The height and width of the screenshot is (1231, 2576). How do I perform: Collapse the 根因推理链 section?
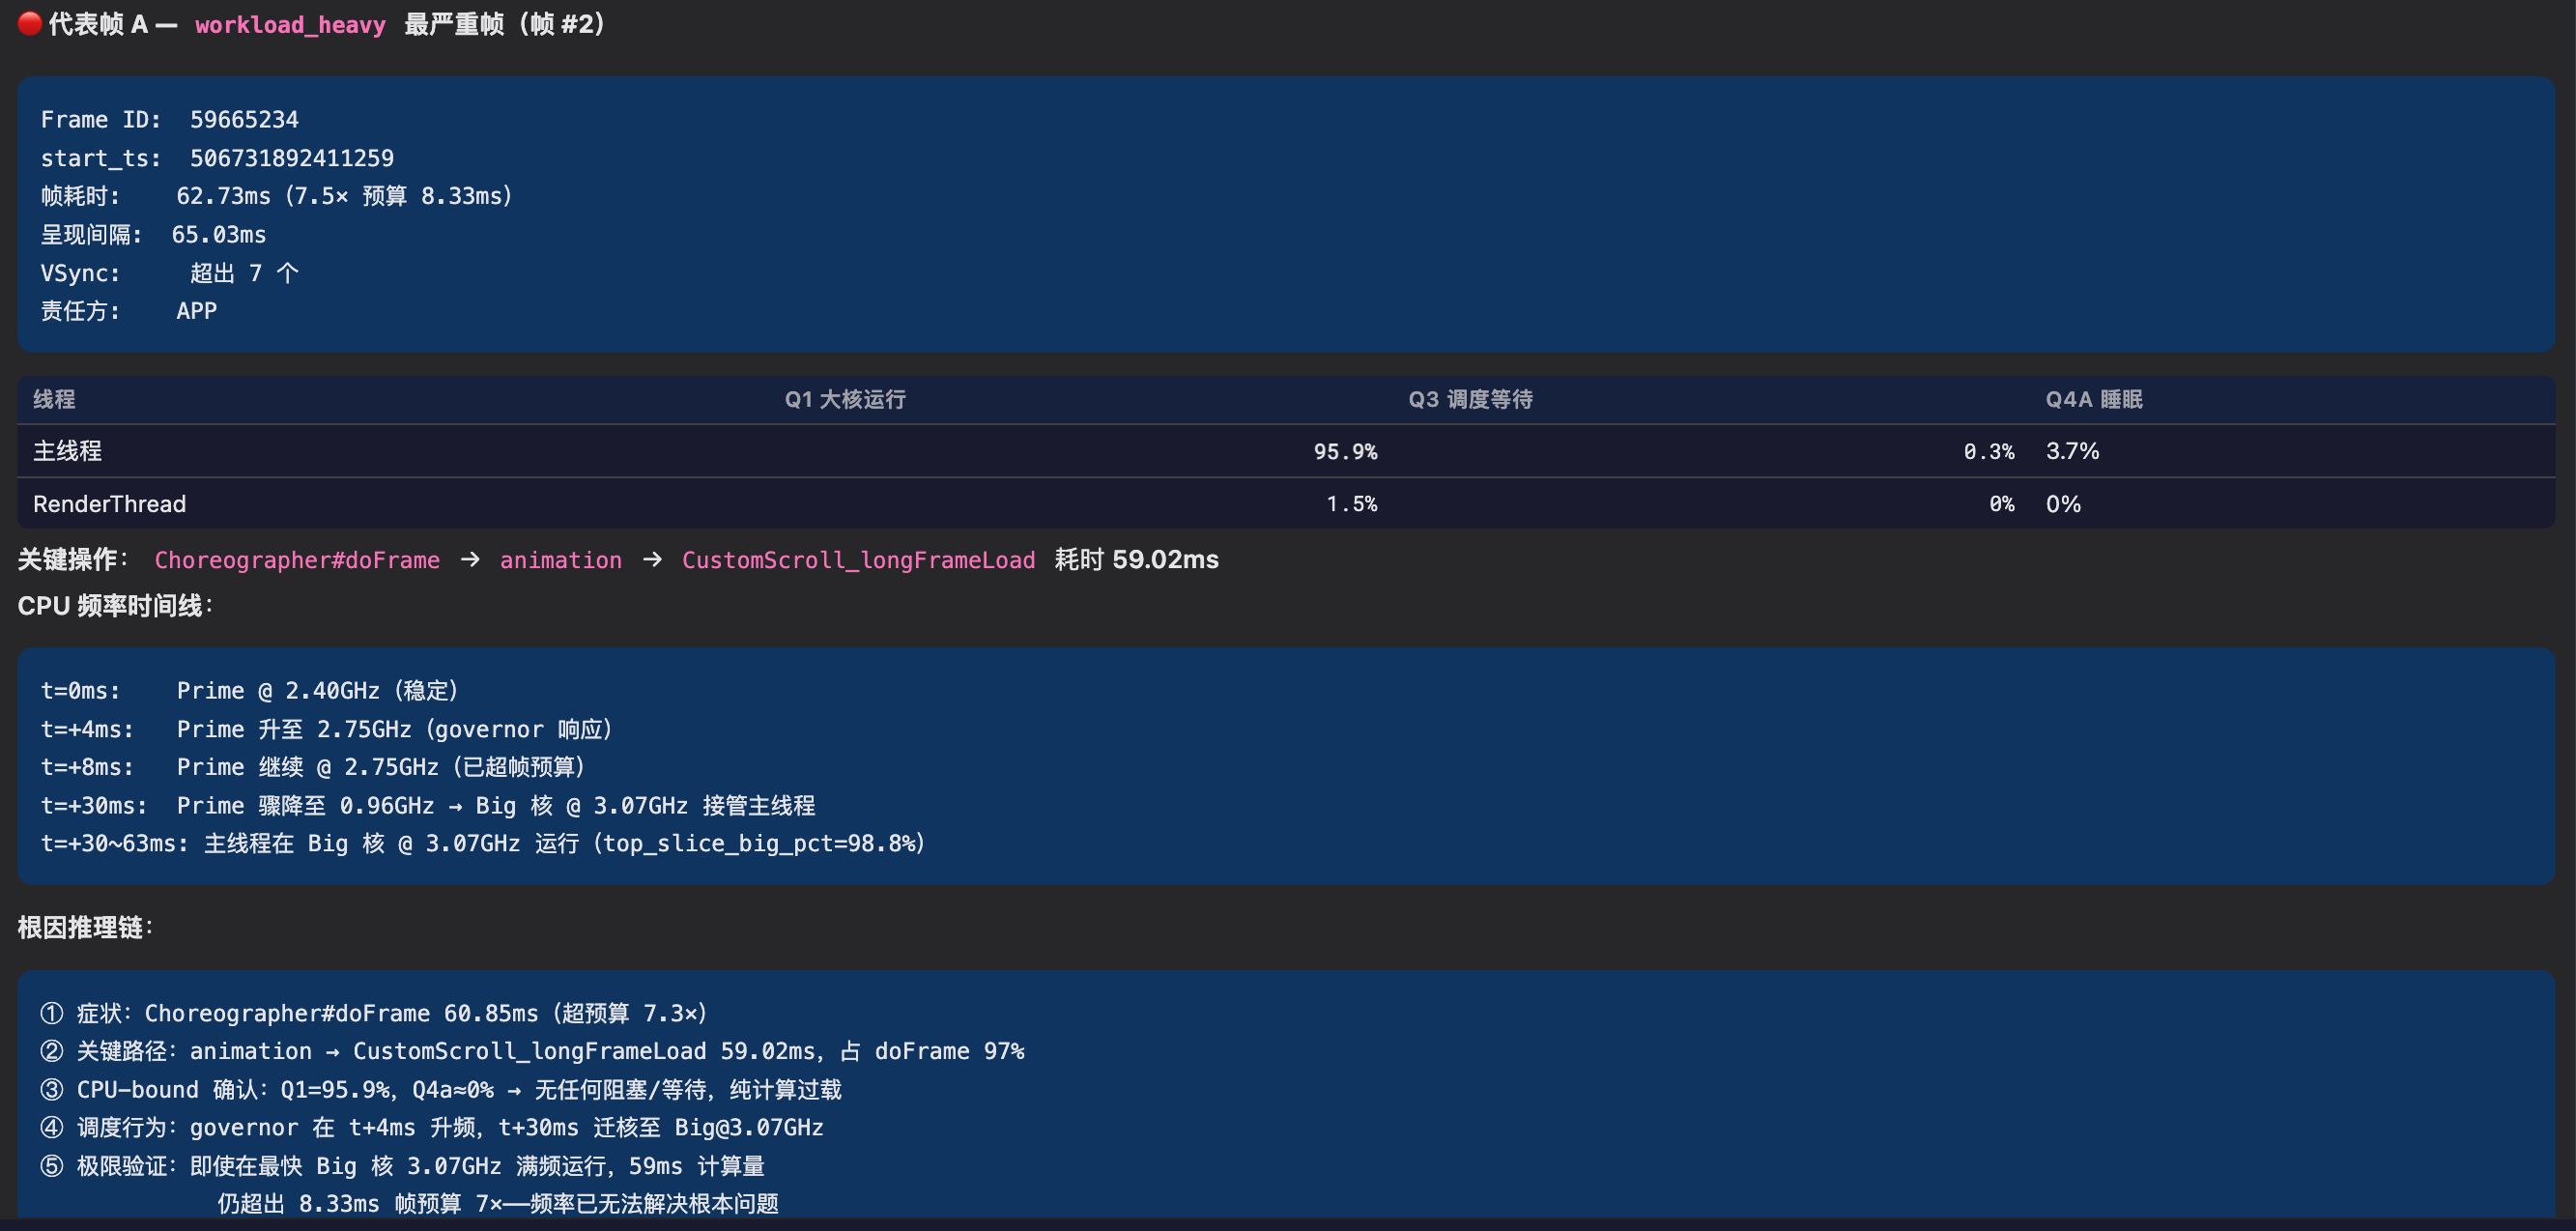[85, 928]
